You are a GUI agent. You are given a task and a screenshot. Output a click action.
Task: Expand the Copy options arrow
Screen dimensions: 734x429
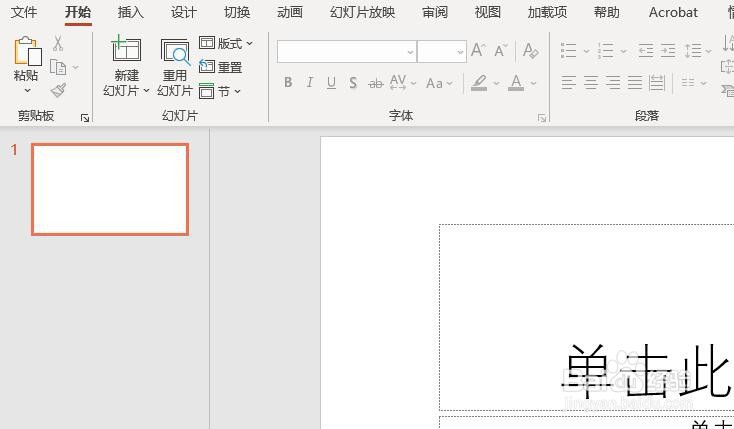tap(75, 67)
